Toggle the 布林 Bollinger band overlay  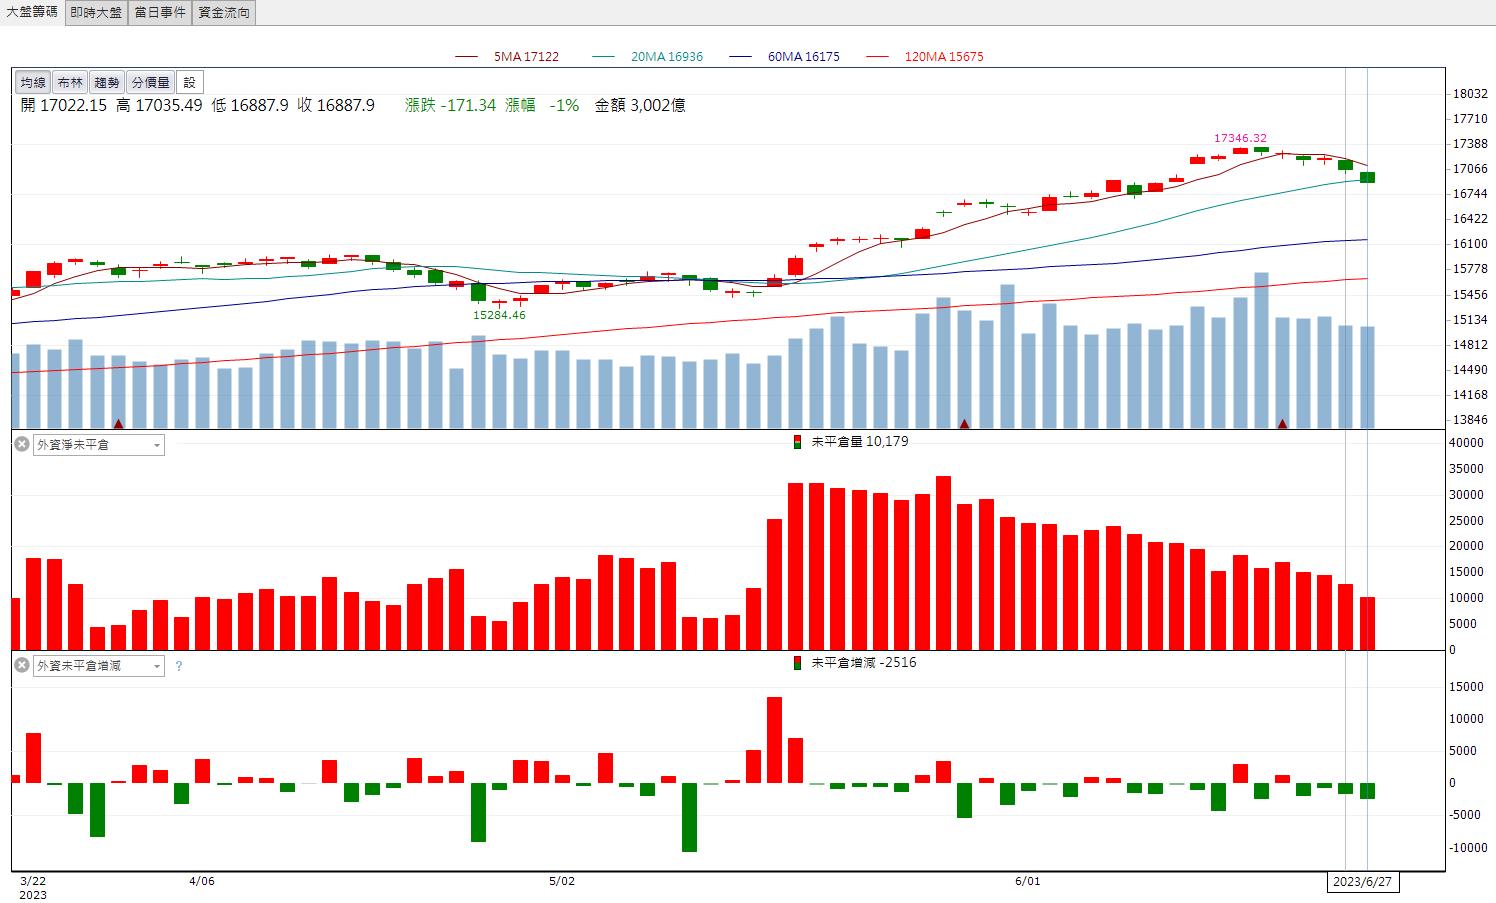[x=69, y=82]
